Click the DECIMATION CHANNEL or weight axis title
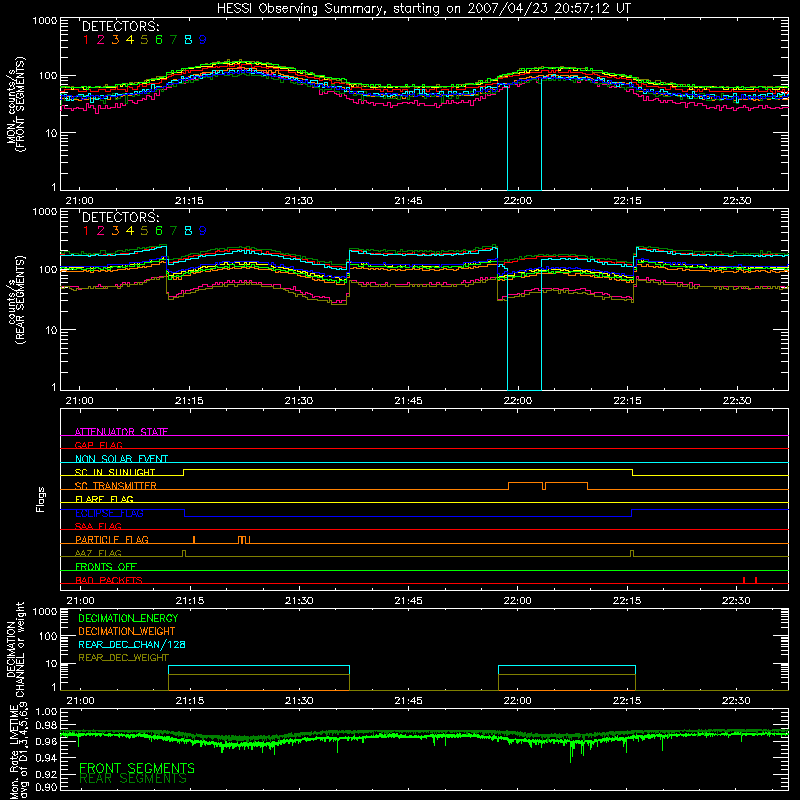Viewport: 800px width, 800px height. (16, 650)
